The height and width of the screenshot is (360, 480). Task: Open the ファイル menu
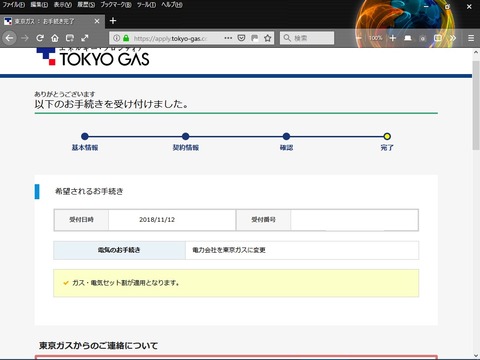point(13,5)
